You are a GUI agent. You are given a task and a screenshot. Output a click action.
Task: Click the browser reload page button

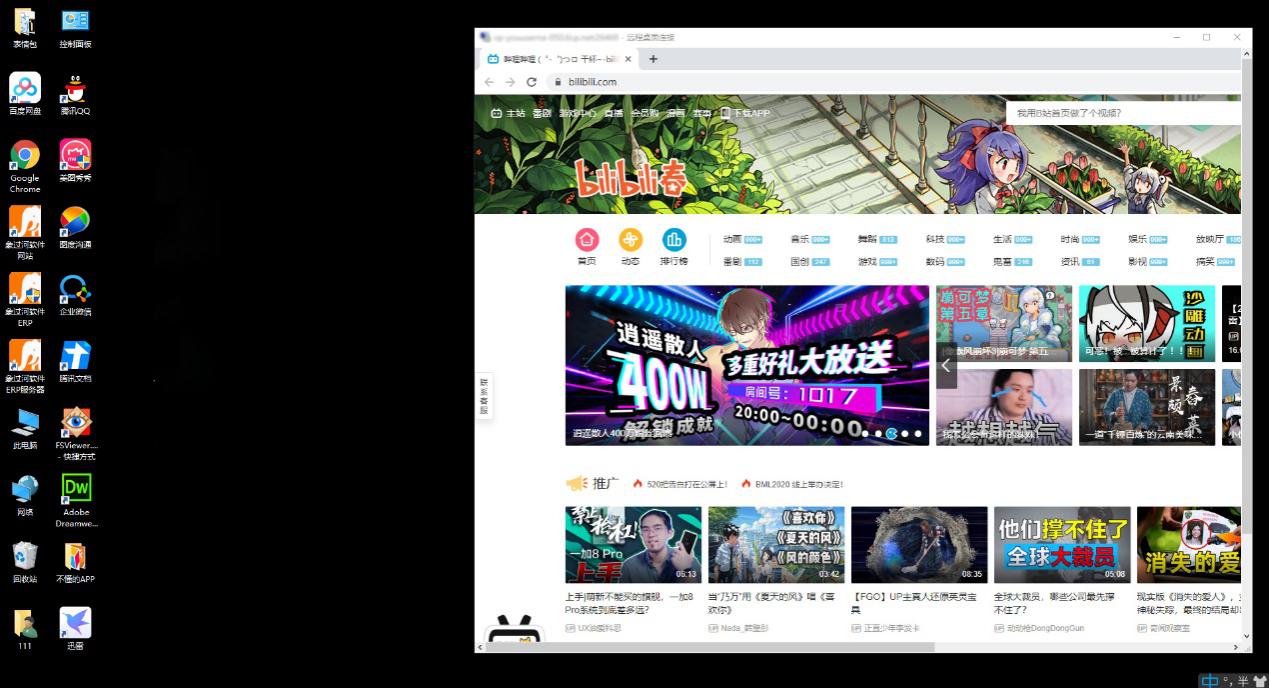(x=531, y=82)
